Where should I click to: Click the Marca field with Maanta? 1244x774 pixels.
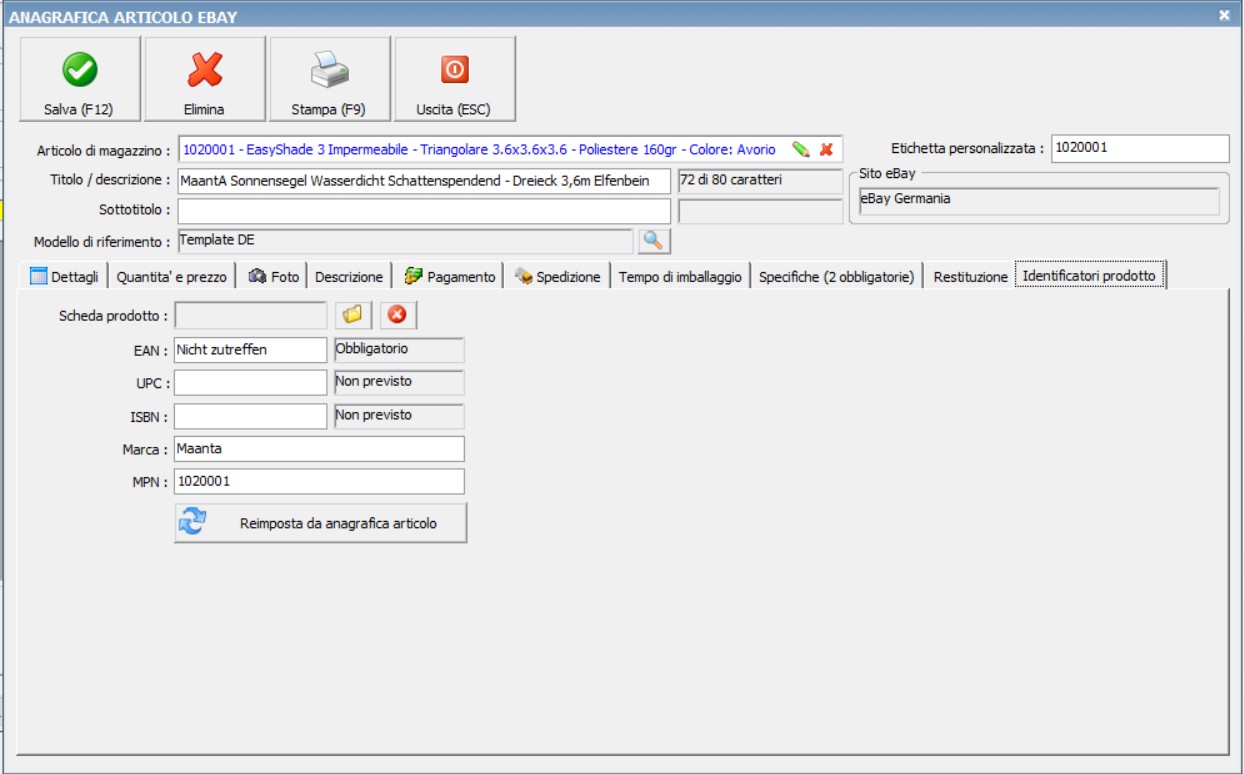[319, 449]
